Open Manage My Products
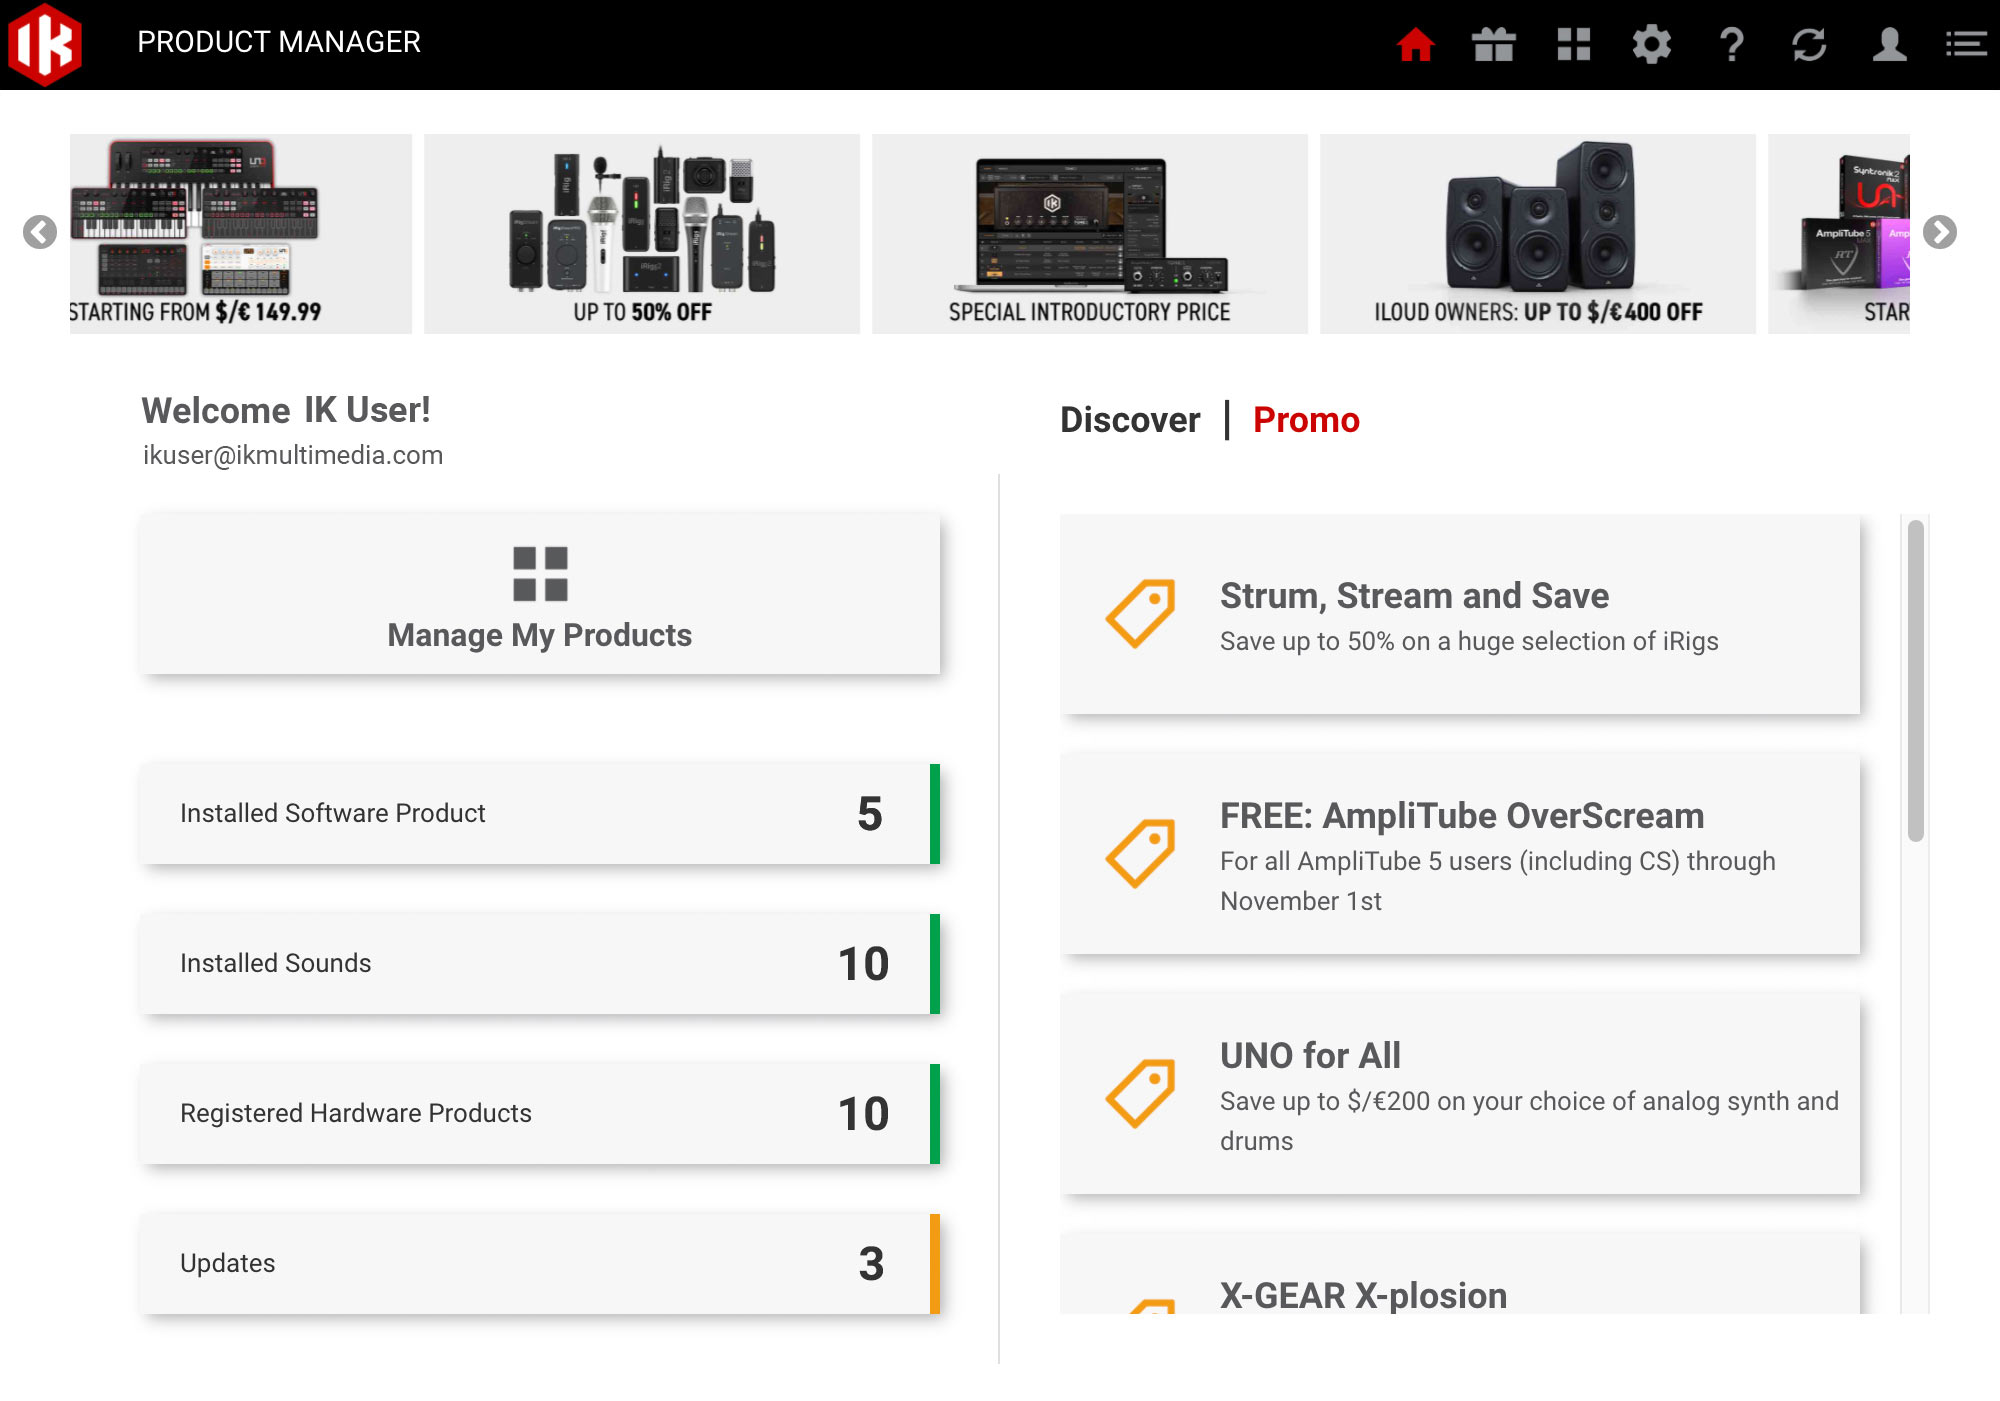 [x=540, y=594]
